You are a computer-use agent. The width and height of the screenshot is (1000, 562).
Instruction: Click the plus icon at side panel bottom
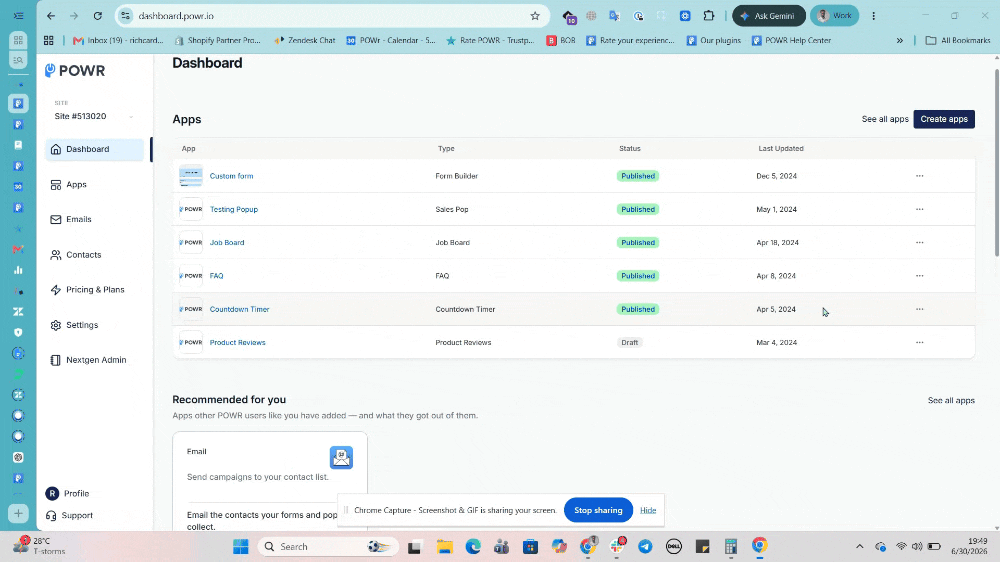pos(18,514)
